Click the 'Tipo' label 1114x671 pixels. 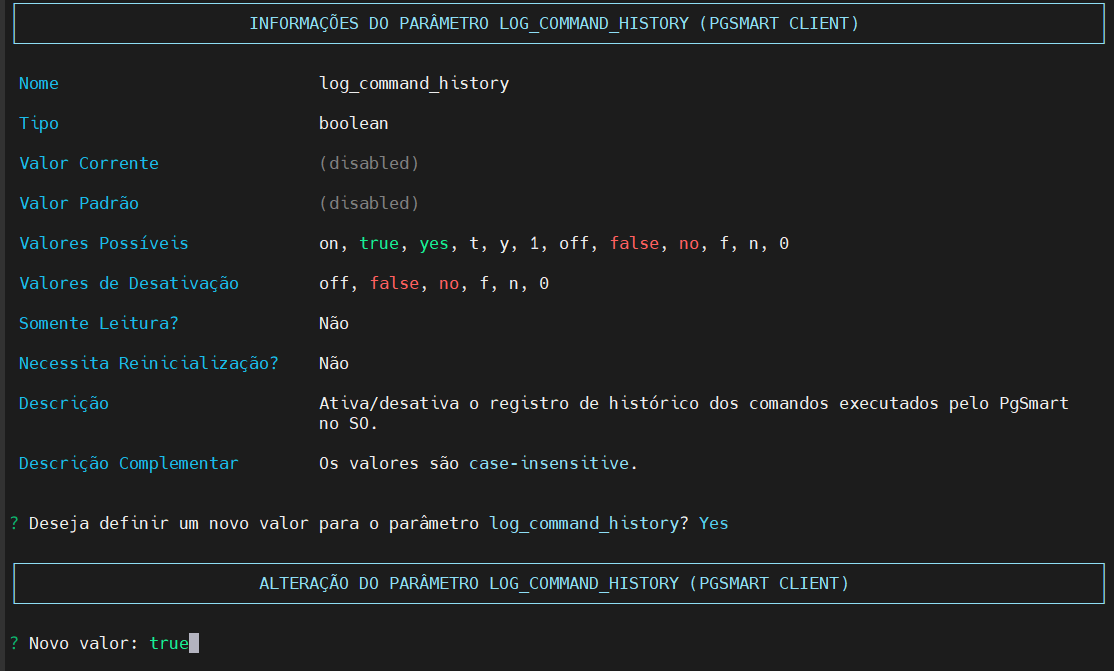38,124
